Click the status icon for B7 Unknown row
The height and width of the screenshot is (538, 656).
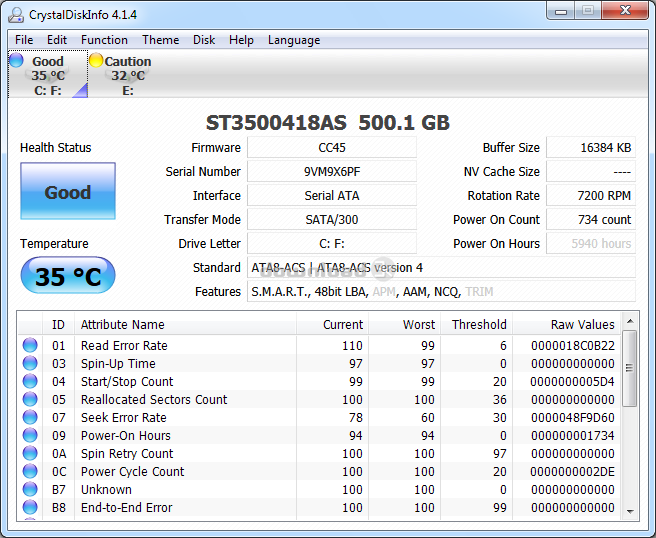(x=30, y=489)
